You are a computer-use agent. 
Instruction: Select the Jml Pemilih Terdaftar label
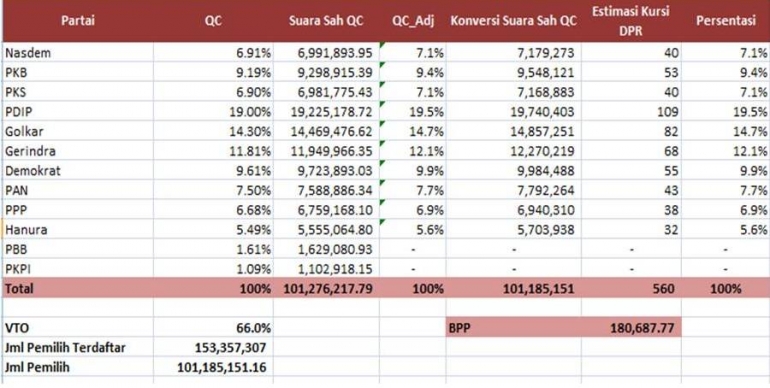[x=78, y=347]
